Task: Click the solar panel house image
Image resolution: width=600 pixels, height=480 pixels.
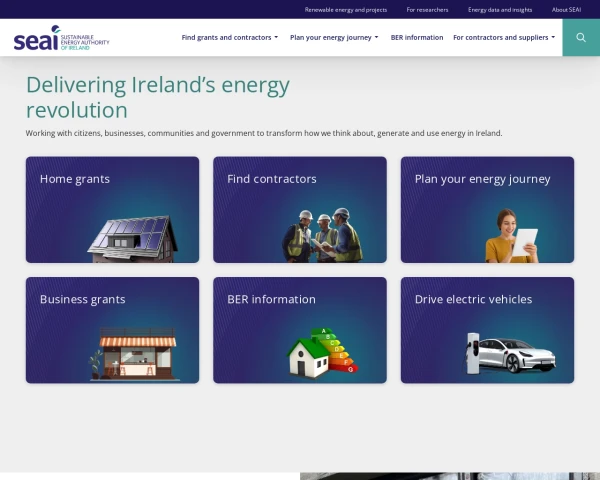Action: pyautogui.click(x=132, y=239)
